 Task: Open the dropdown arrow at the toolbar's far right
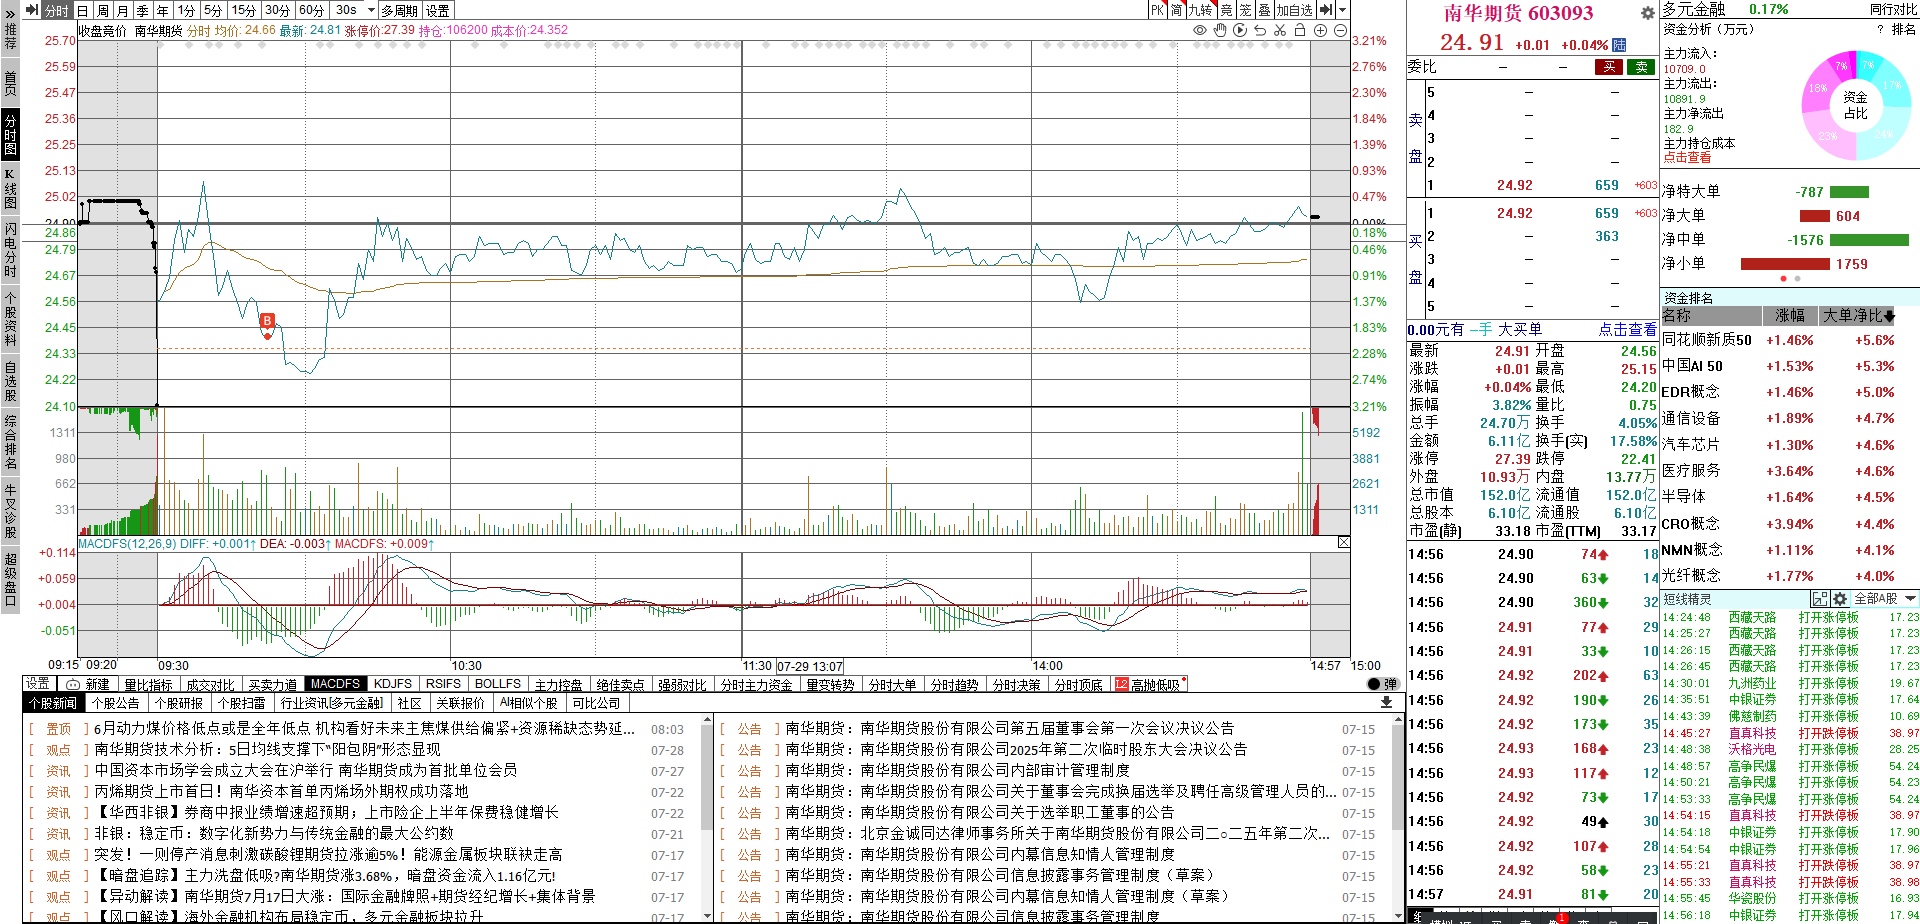[1343, 10]
